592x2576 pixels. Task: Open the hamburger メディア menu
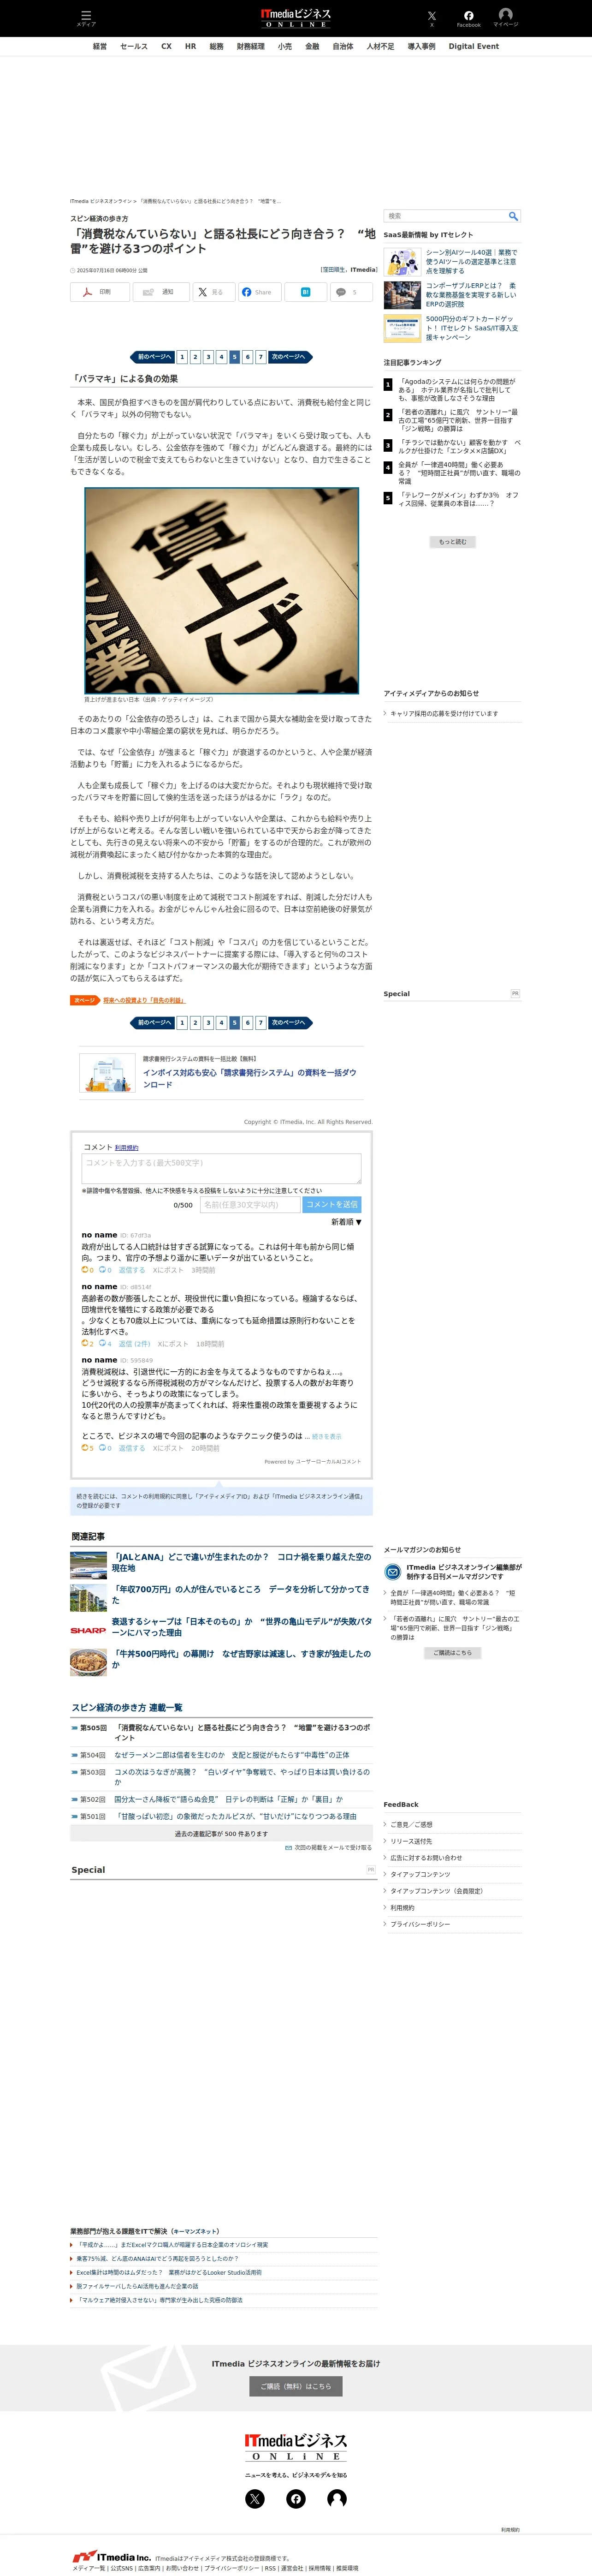(86, 18)
